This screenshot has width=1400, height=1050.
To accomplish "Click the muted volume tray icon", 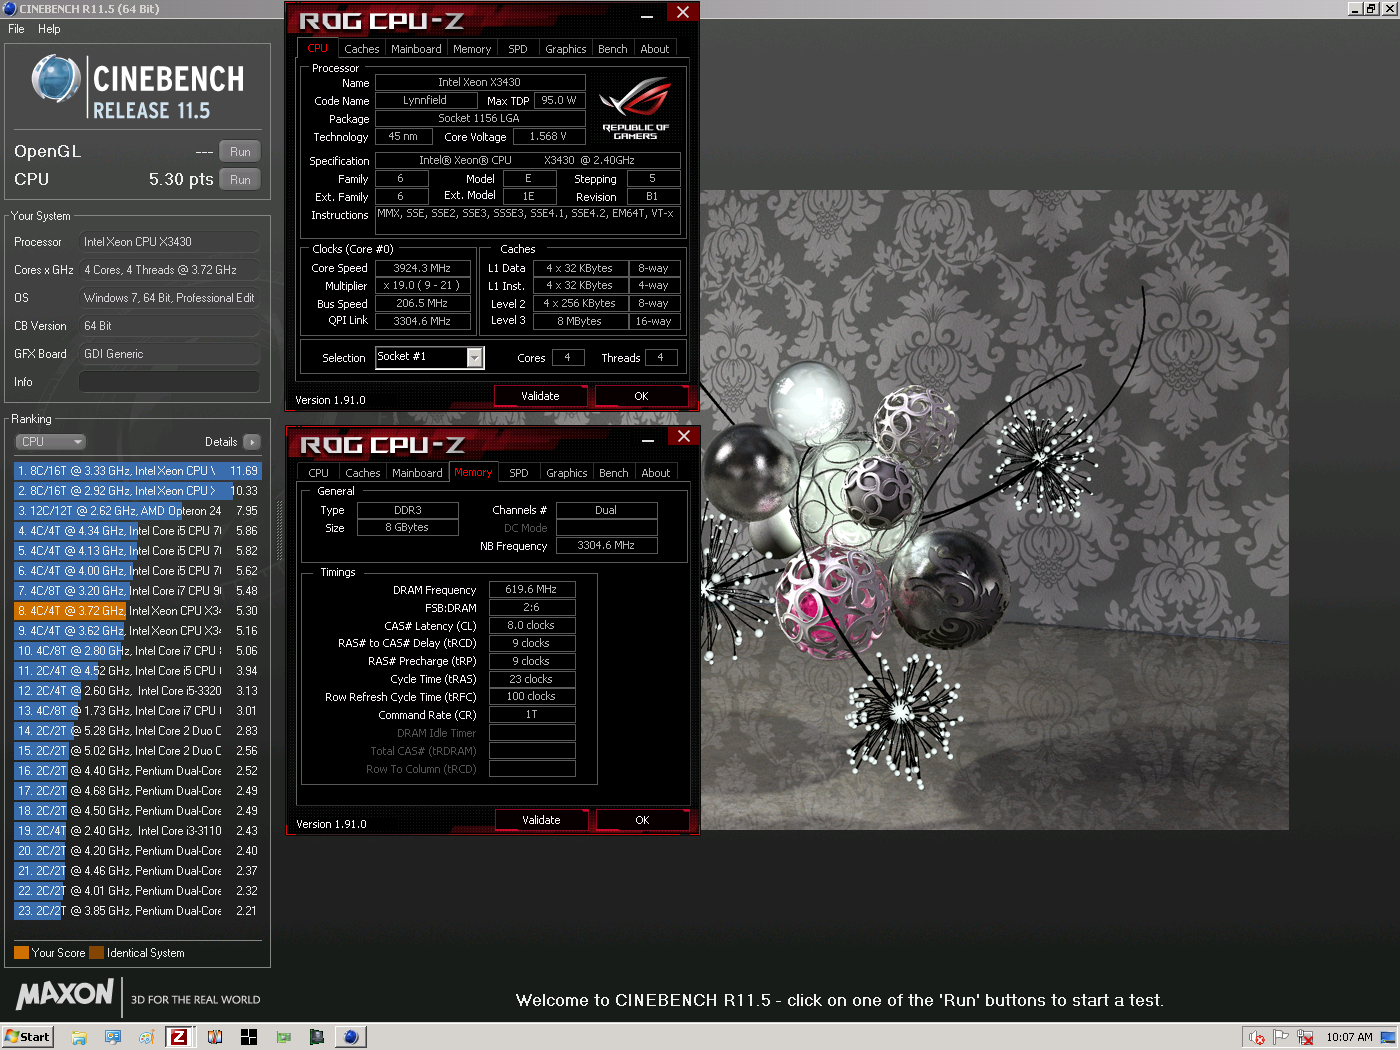I will pyautogui.click(x=1258, y=1037).
